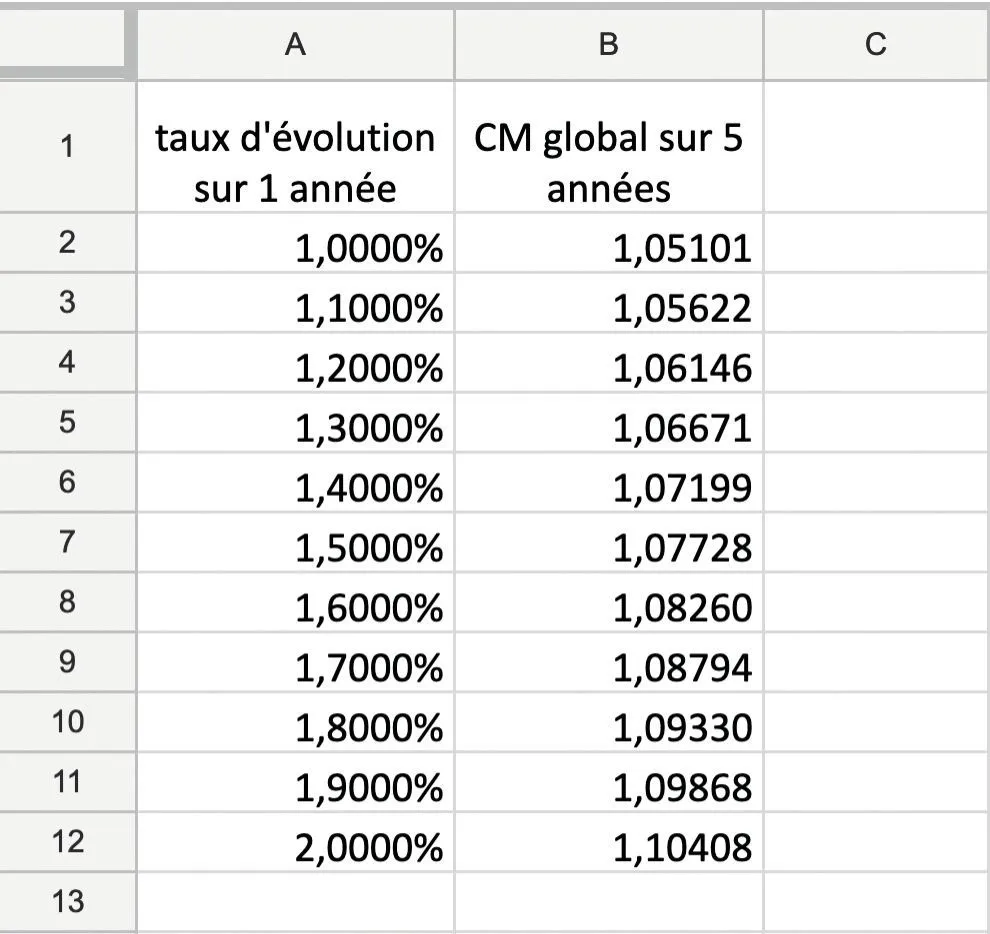Click cell "CM global sur 5 années"
This screenshot has height=934, width=990.
(x=609, y=147)
